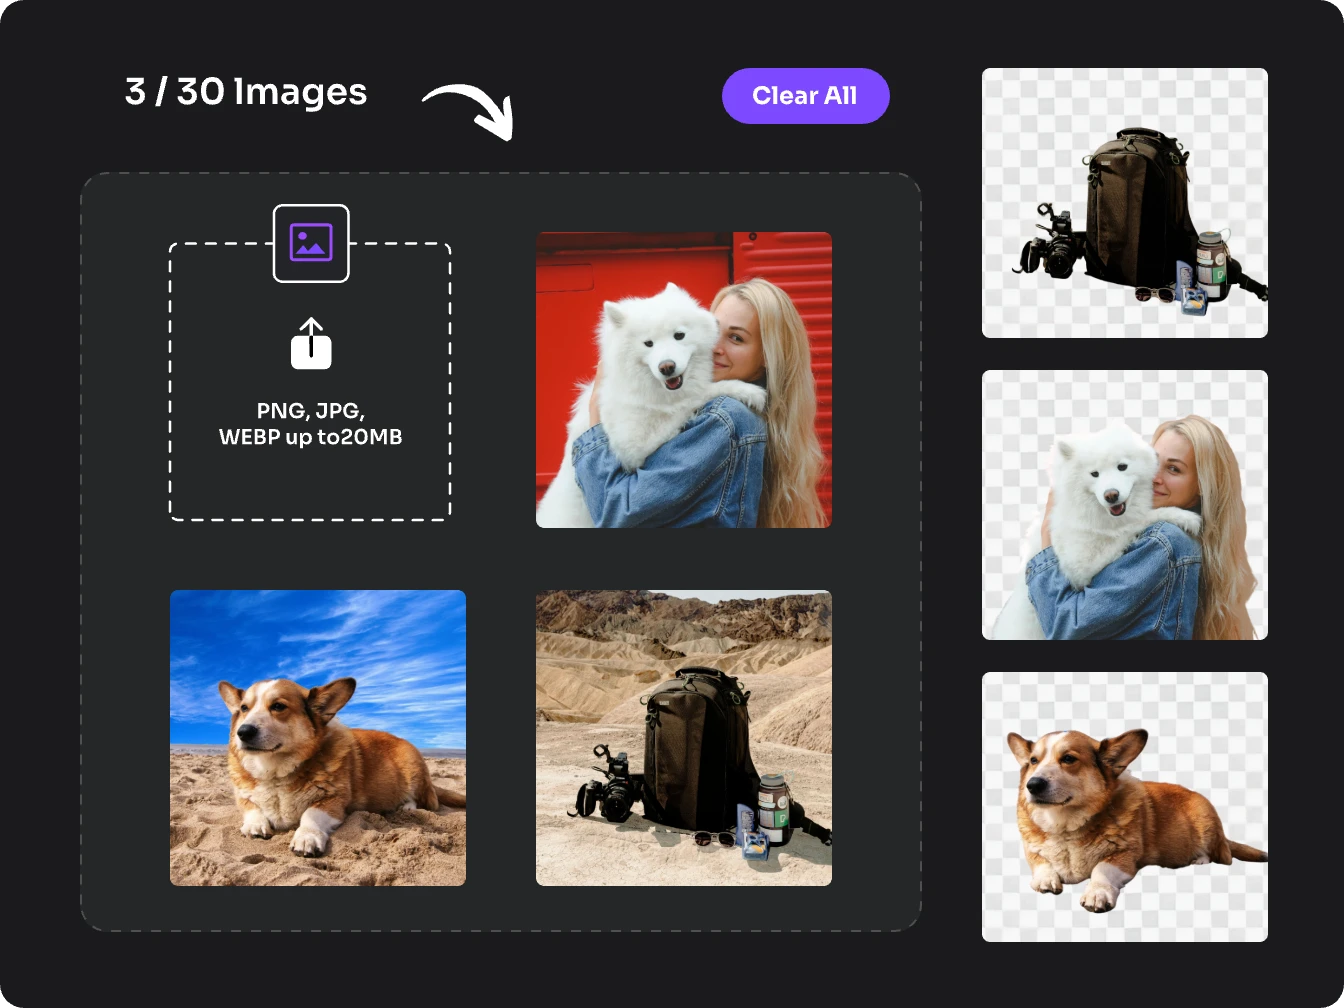This screenshot has height=1008, width=1344.
Task: Click the 3 / 30 Images counter
Action: pyautogui.click(x=244, y=92)
